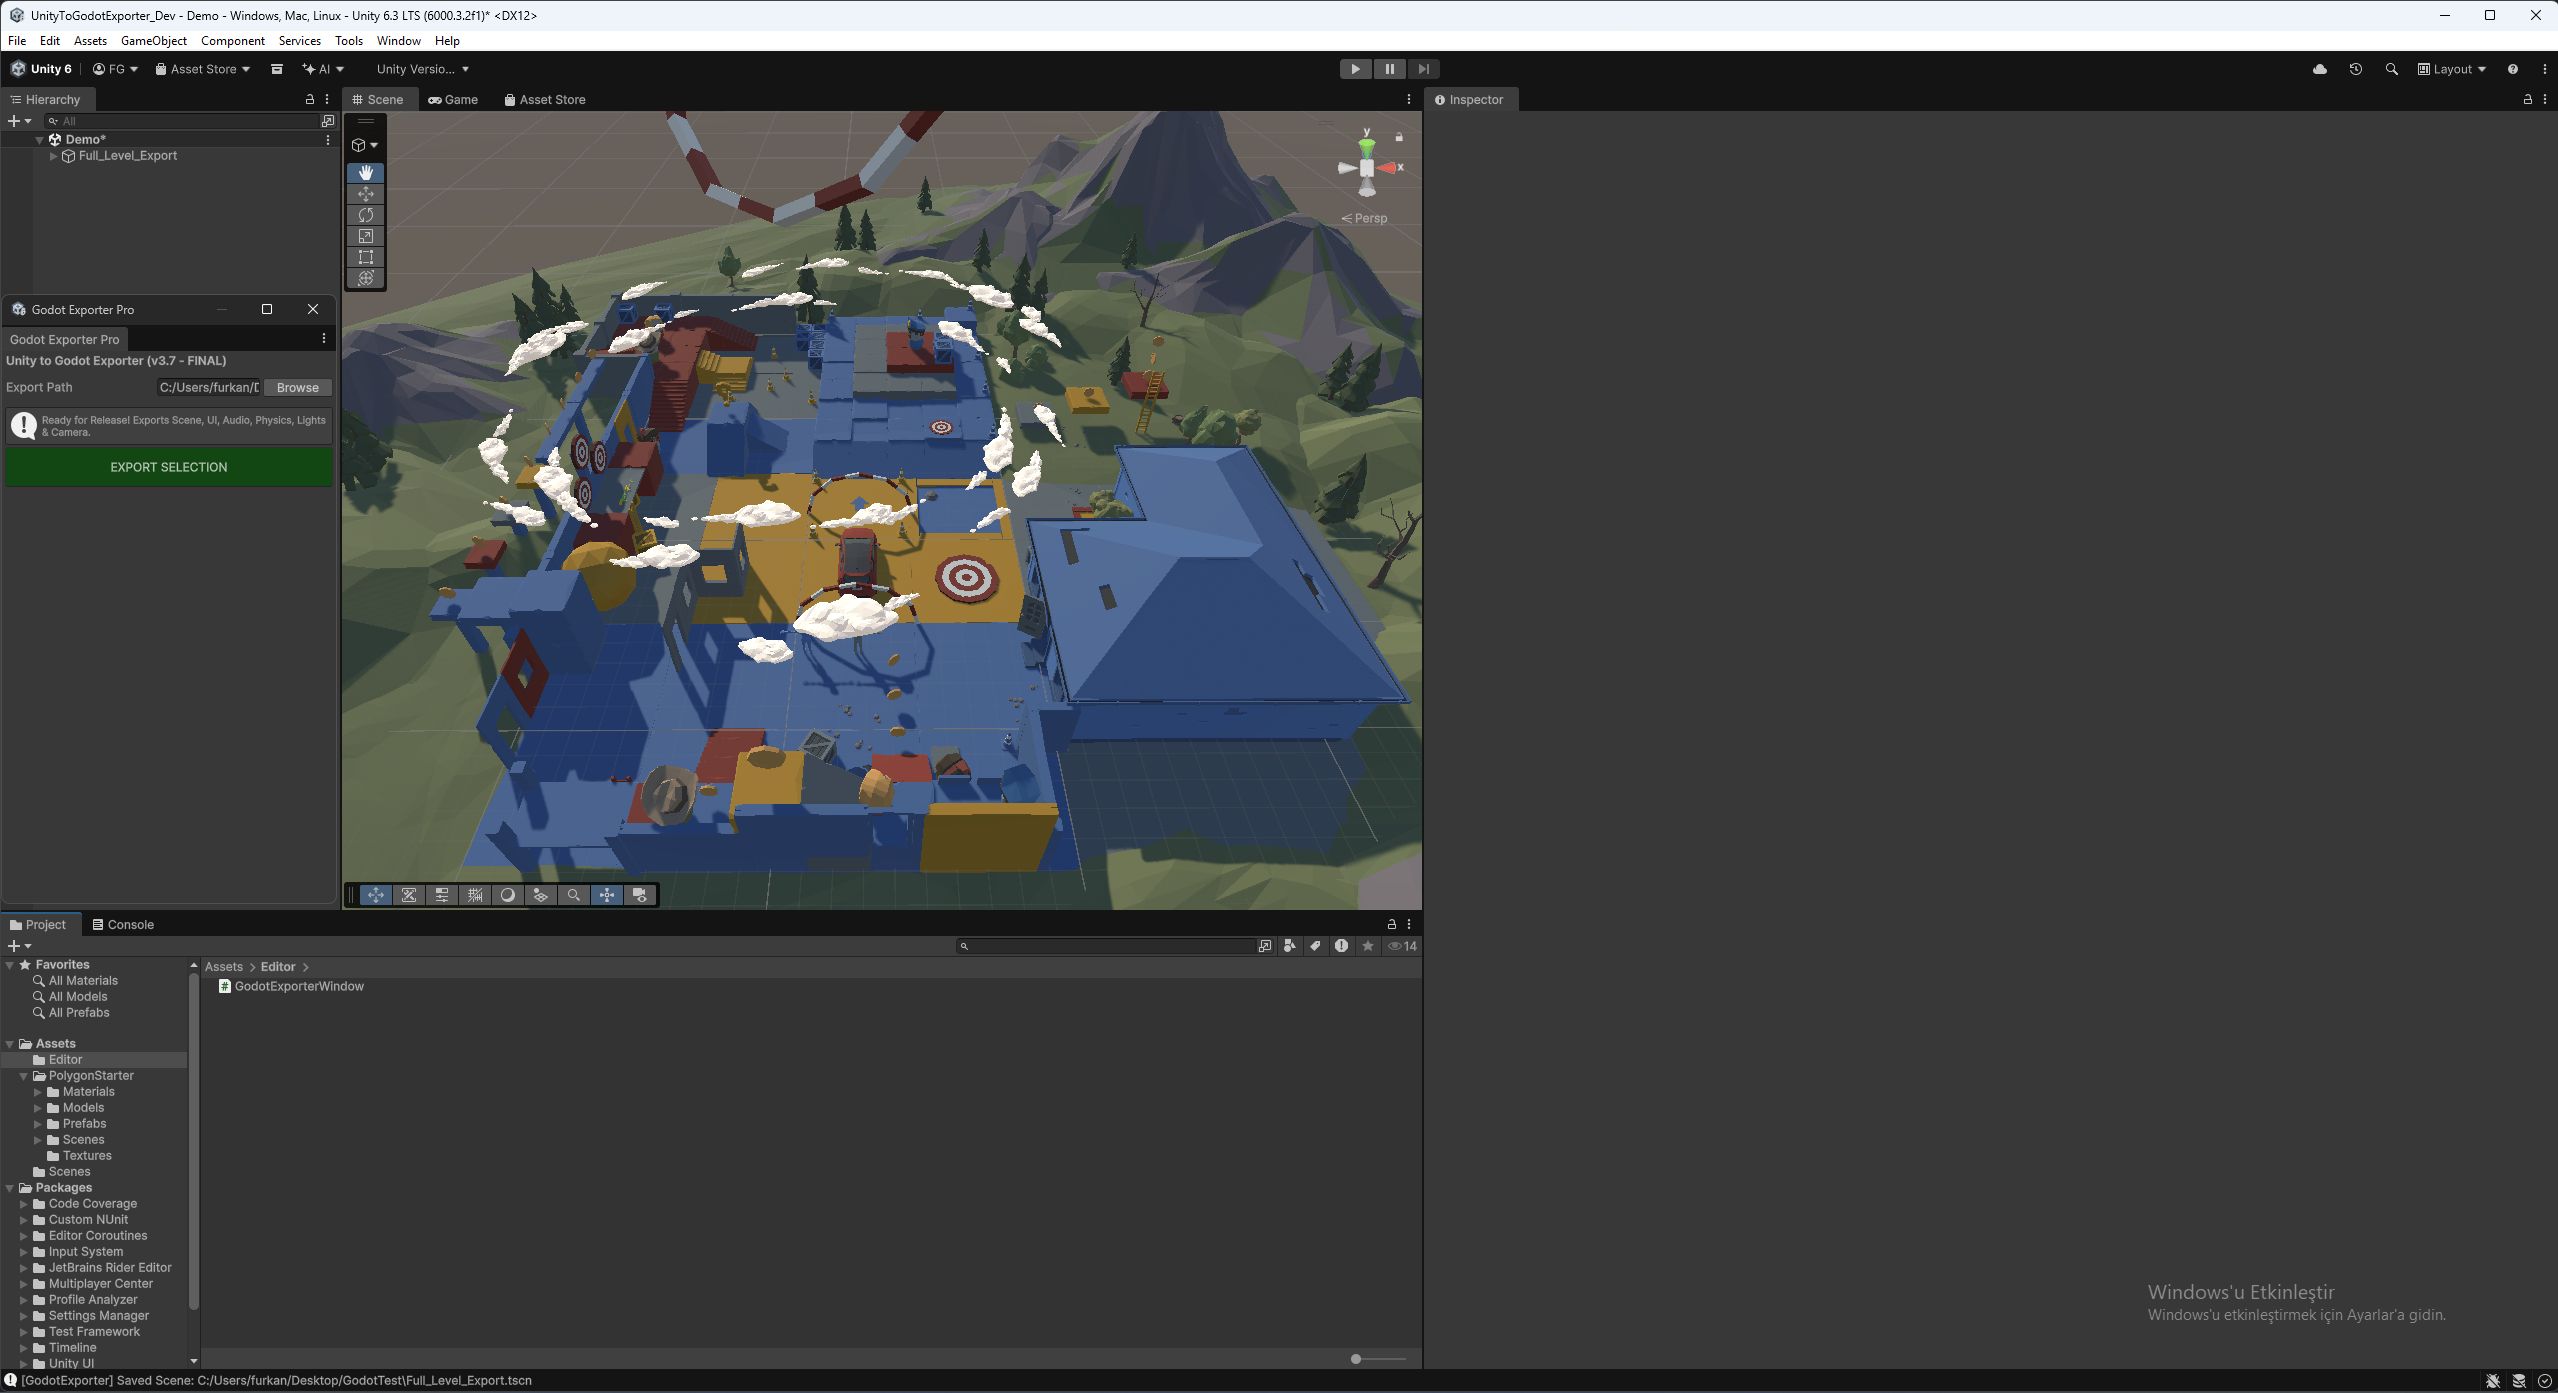Open the Layout dropdown
The image size is (2558, 1393).
(x=2451, y=69)
